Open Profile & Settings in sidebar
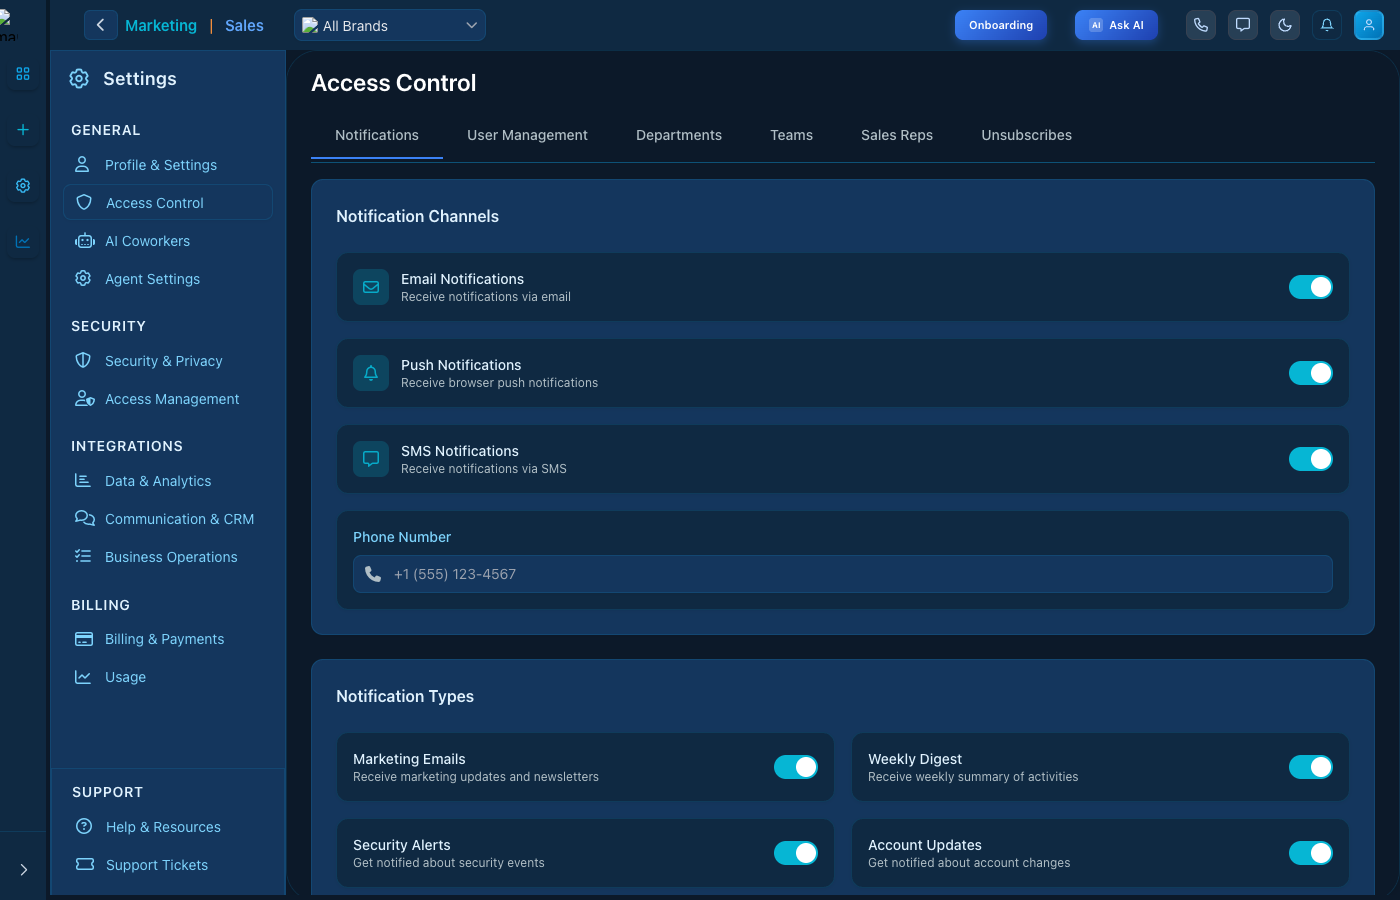The height and width of the screenshot is (900, 1400). coord(168,165)
